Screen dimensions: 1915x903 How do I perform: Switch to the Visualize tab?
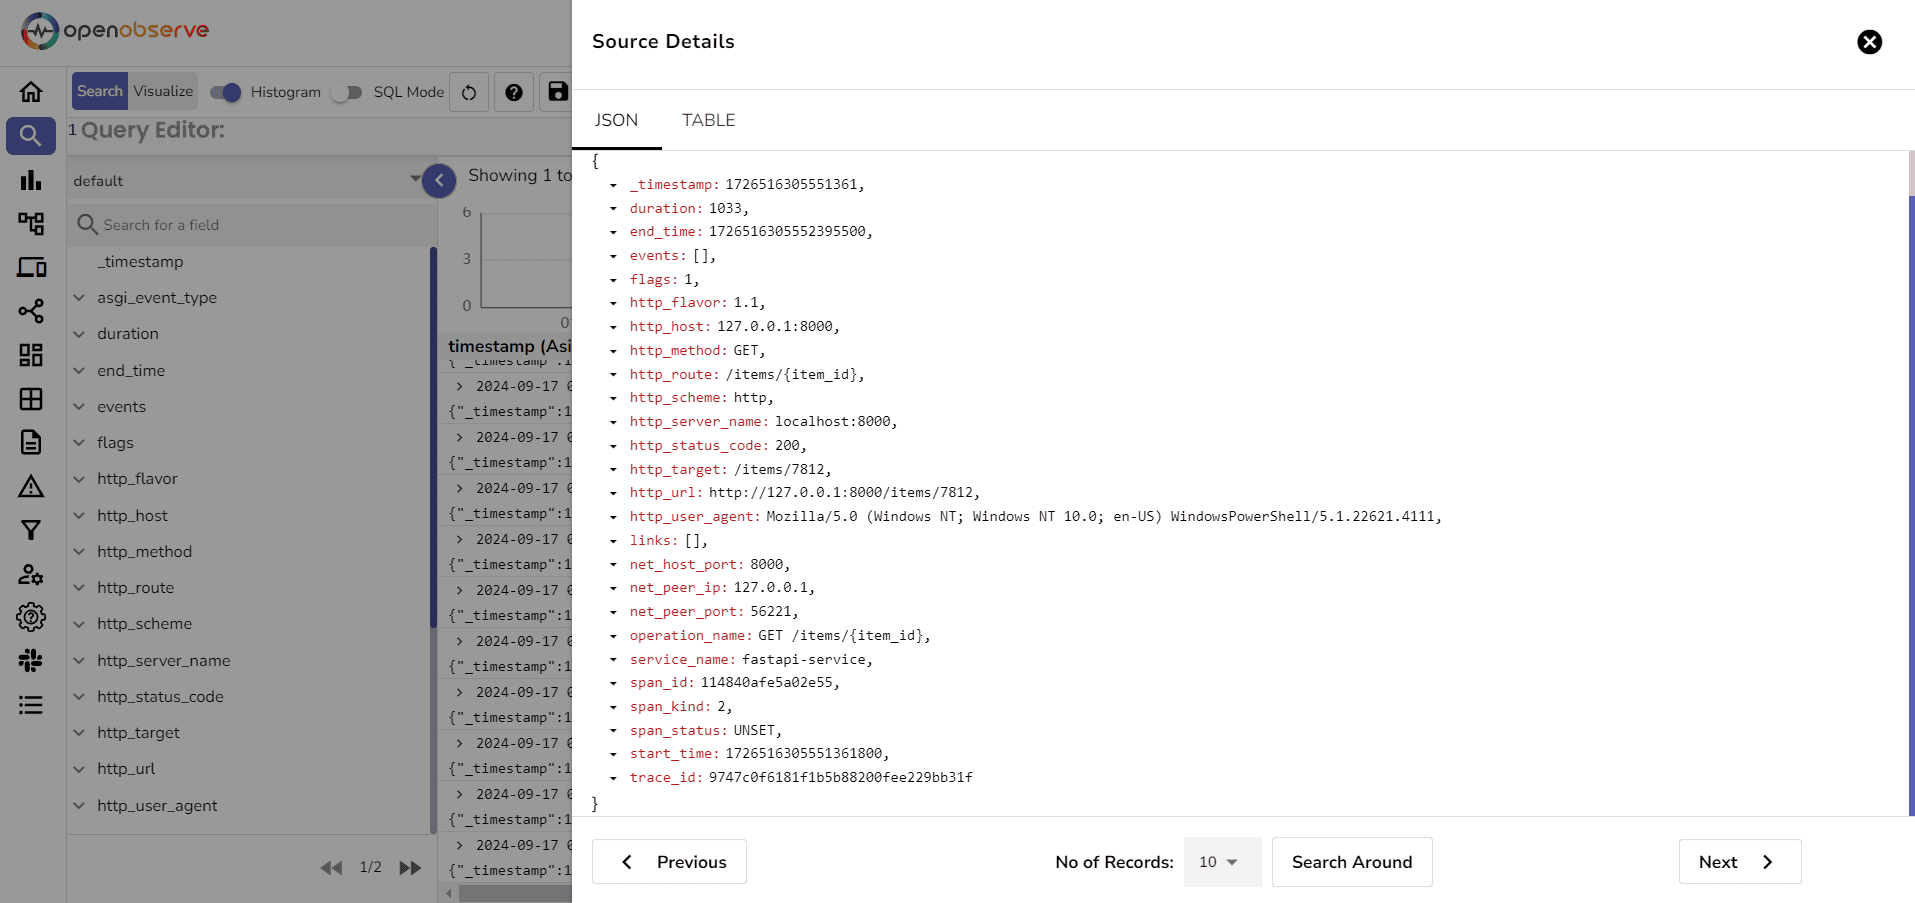(x=162, y=90)
